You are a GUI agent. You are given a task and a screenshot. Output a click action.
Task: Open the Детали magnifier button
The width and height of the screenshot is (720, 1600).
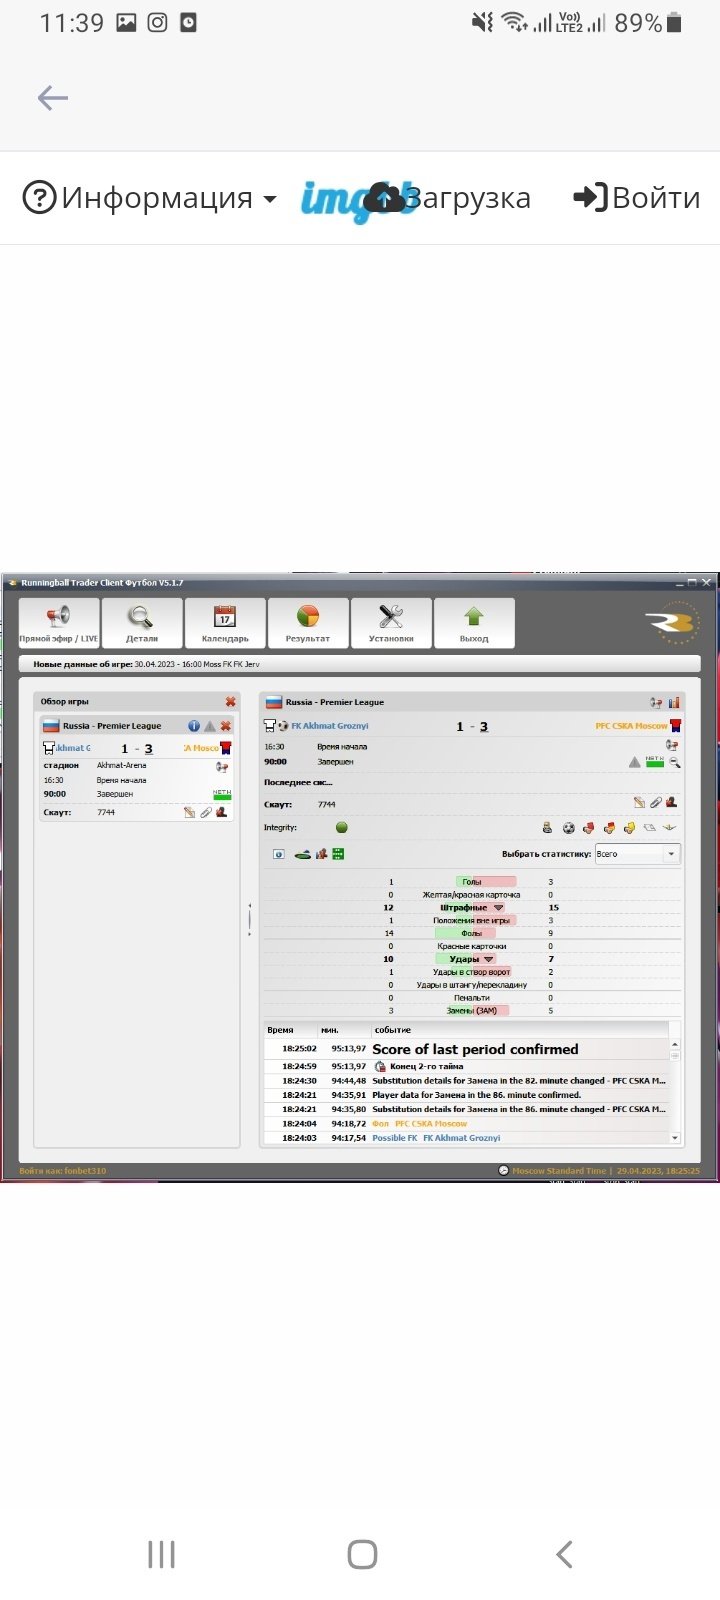142,623
